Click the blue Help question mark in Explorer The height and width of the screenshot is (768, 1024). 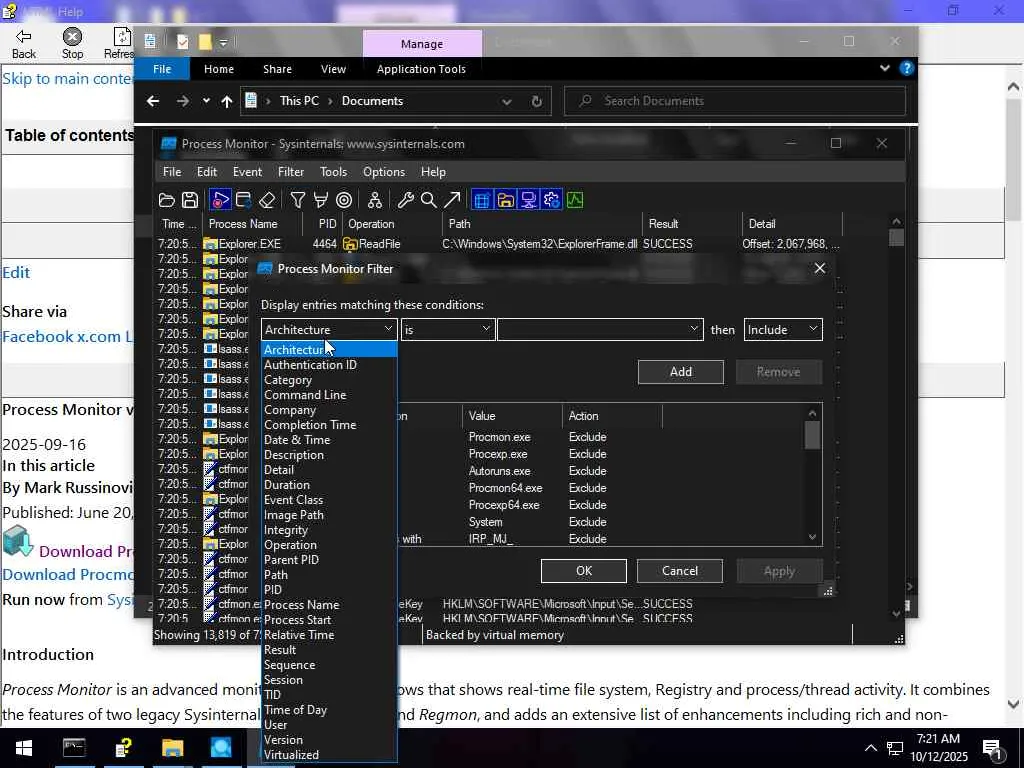coord(906,68)
